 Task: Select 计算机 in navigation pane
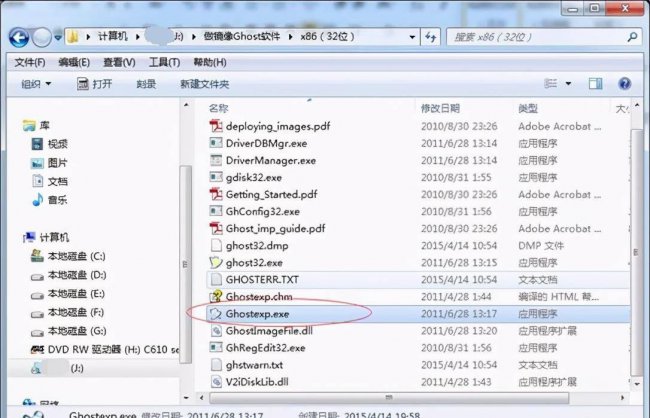coord(46,237)
